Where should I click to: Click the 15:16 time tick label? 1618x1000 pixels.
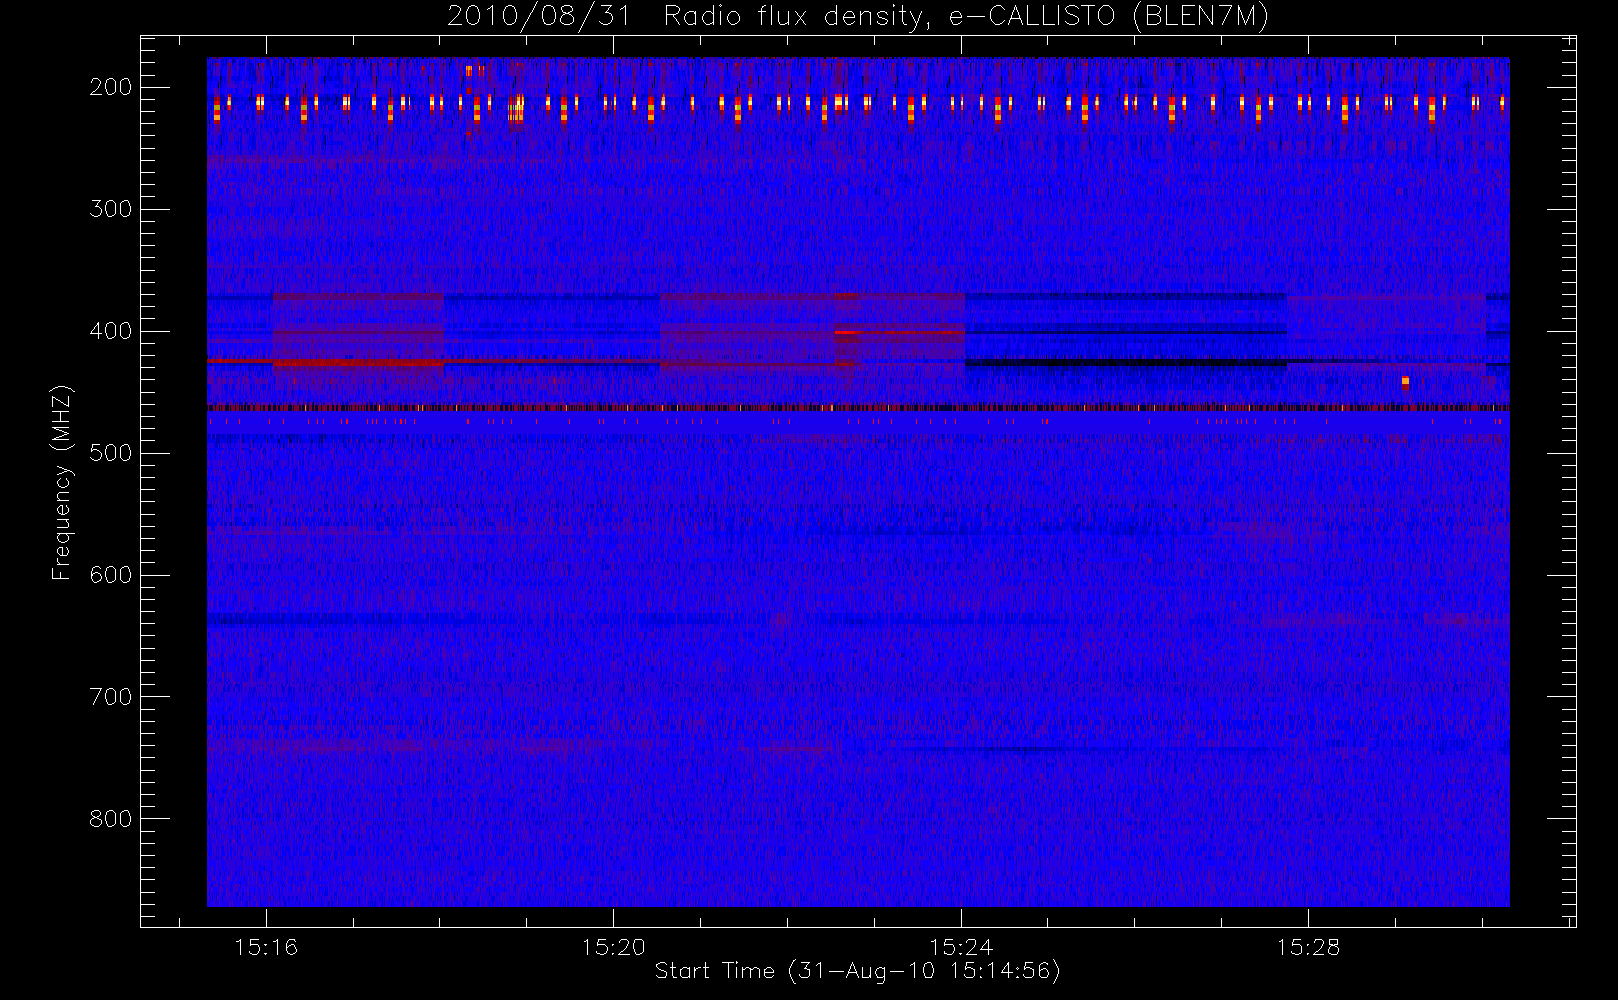point(266,947)
